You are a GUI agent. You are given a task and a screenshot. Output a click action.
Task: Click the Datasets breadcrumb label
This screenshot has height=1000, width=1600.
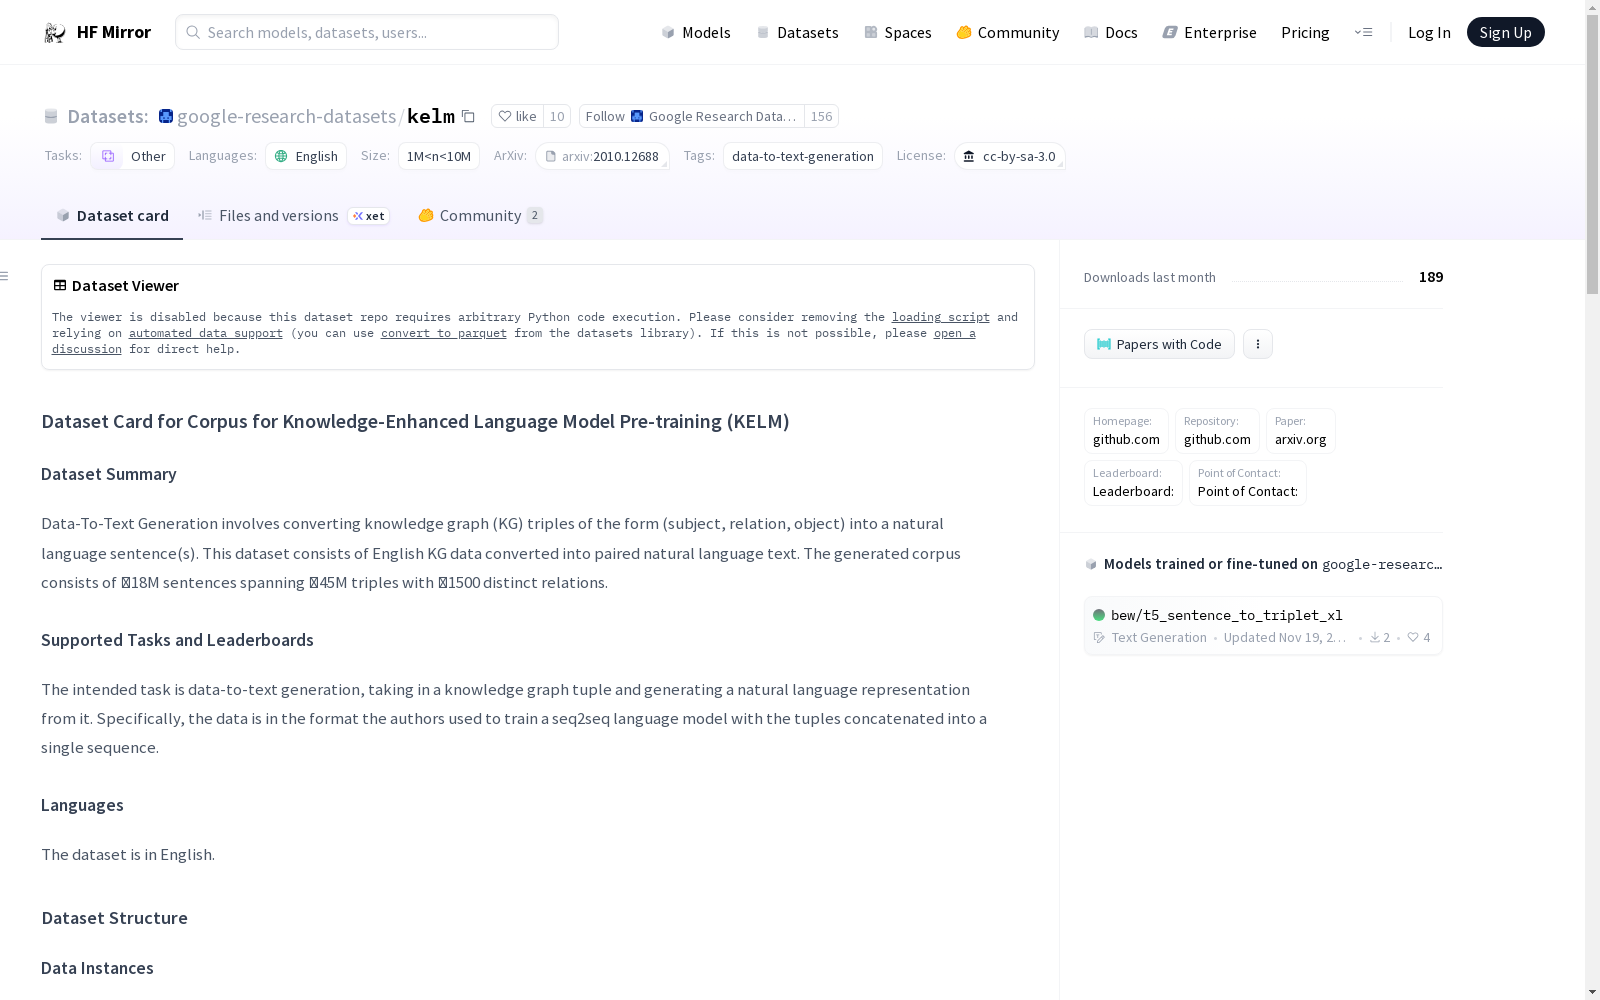coord(108,116)
